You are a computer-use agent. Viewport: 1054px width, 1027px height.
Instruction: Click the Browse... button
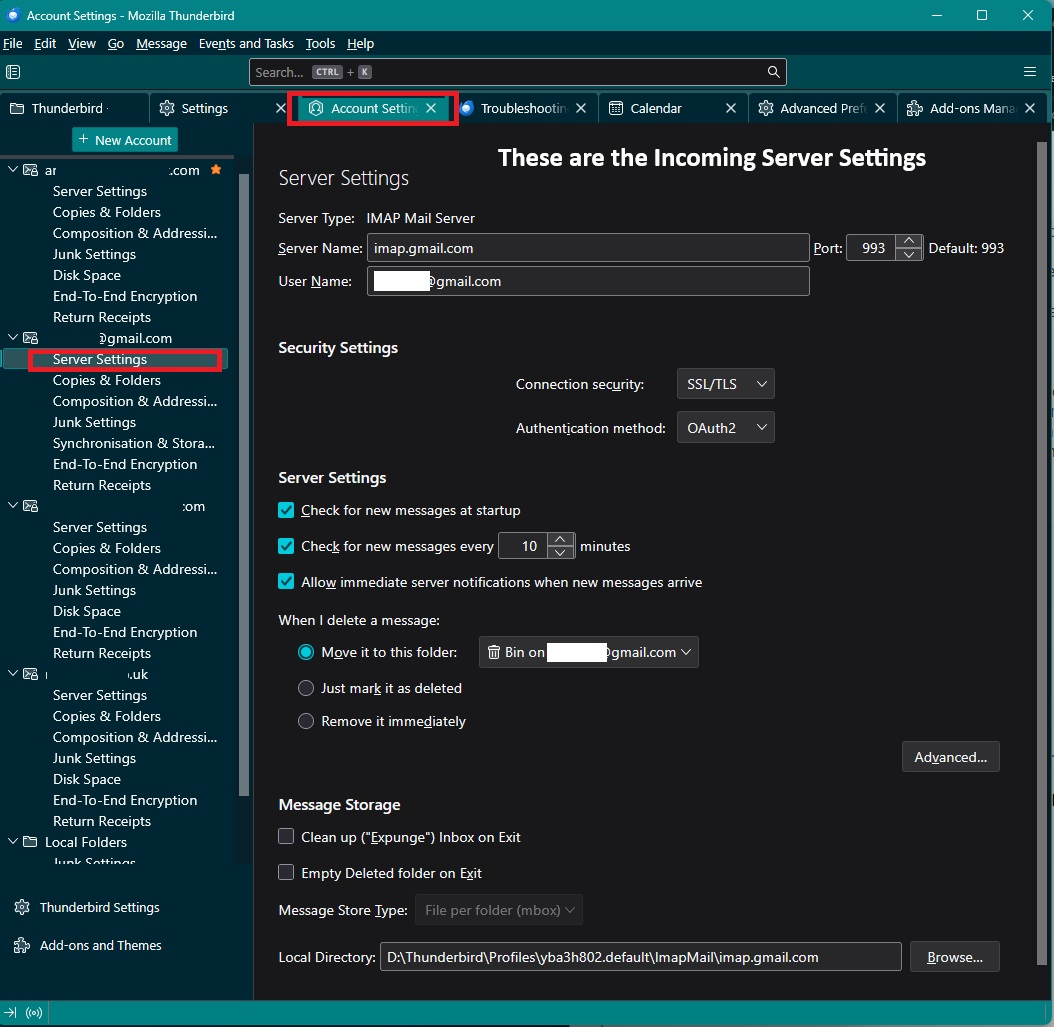tap(955, 956)
